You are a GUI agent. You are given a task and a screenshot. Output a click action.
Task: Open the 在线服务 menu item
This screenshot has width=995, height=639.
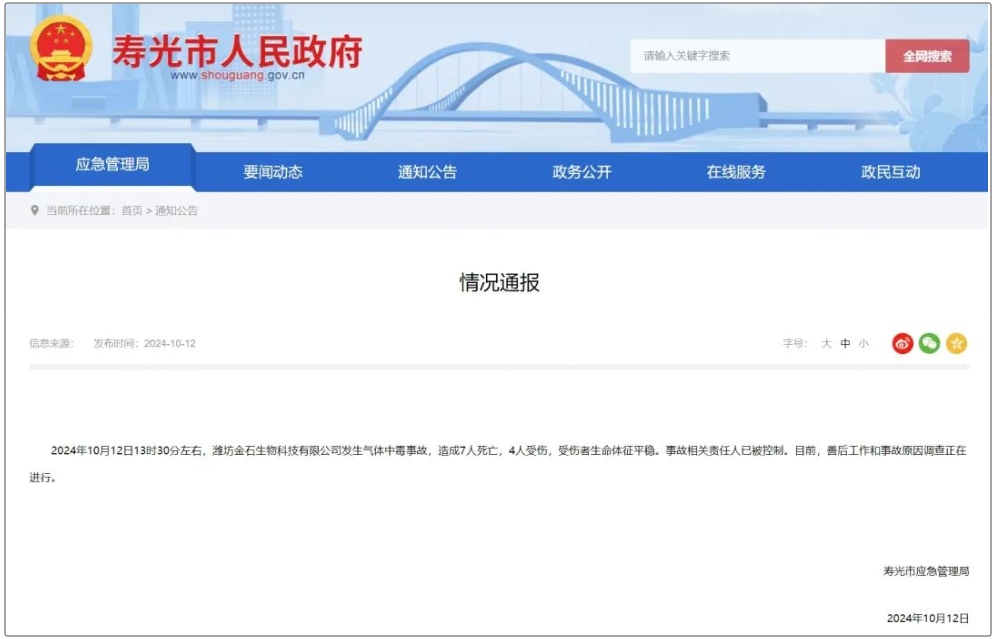736,172
